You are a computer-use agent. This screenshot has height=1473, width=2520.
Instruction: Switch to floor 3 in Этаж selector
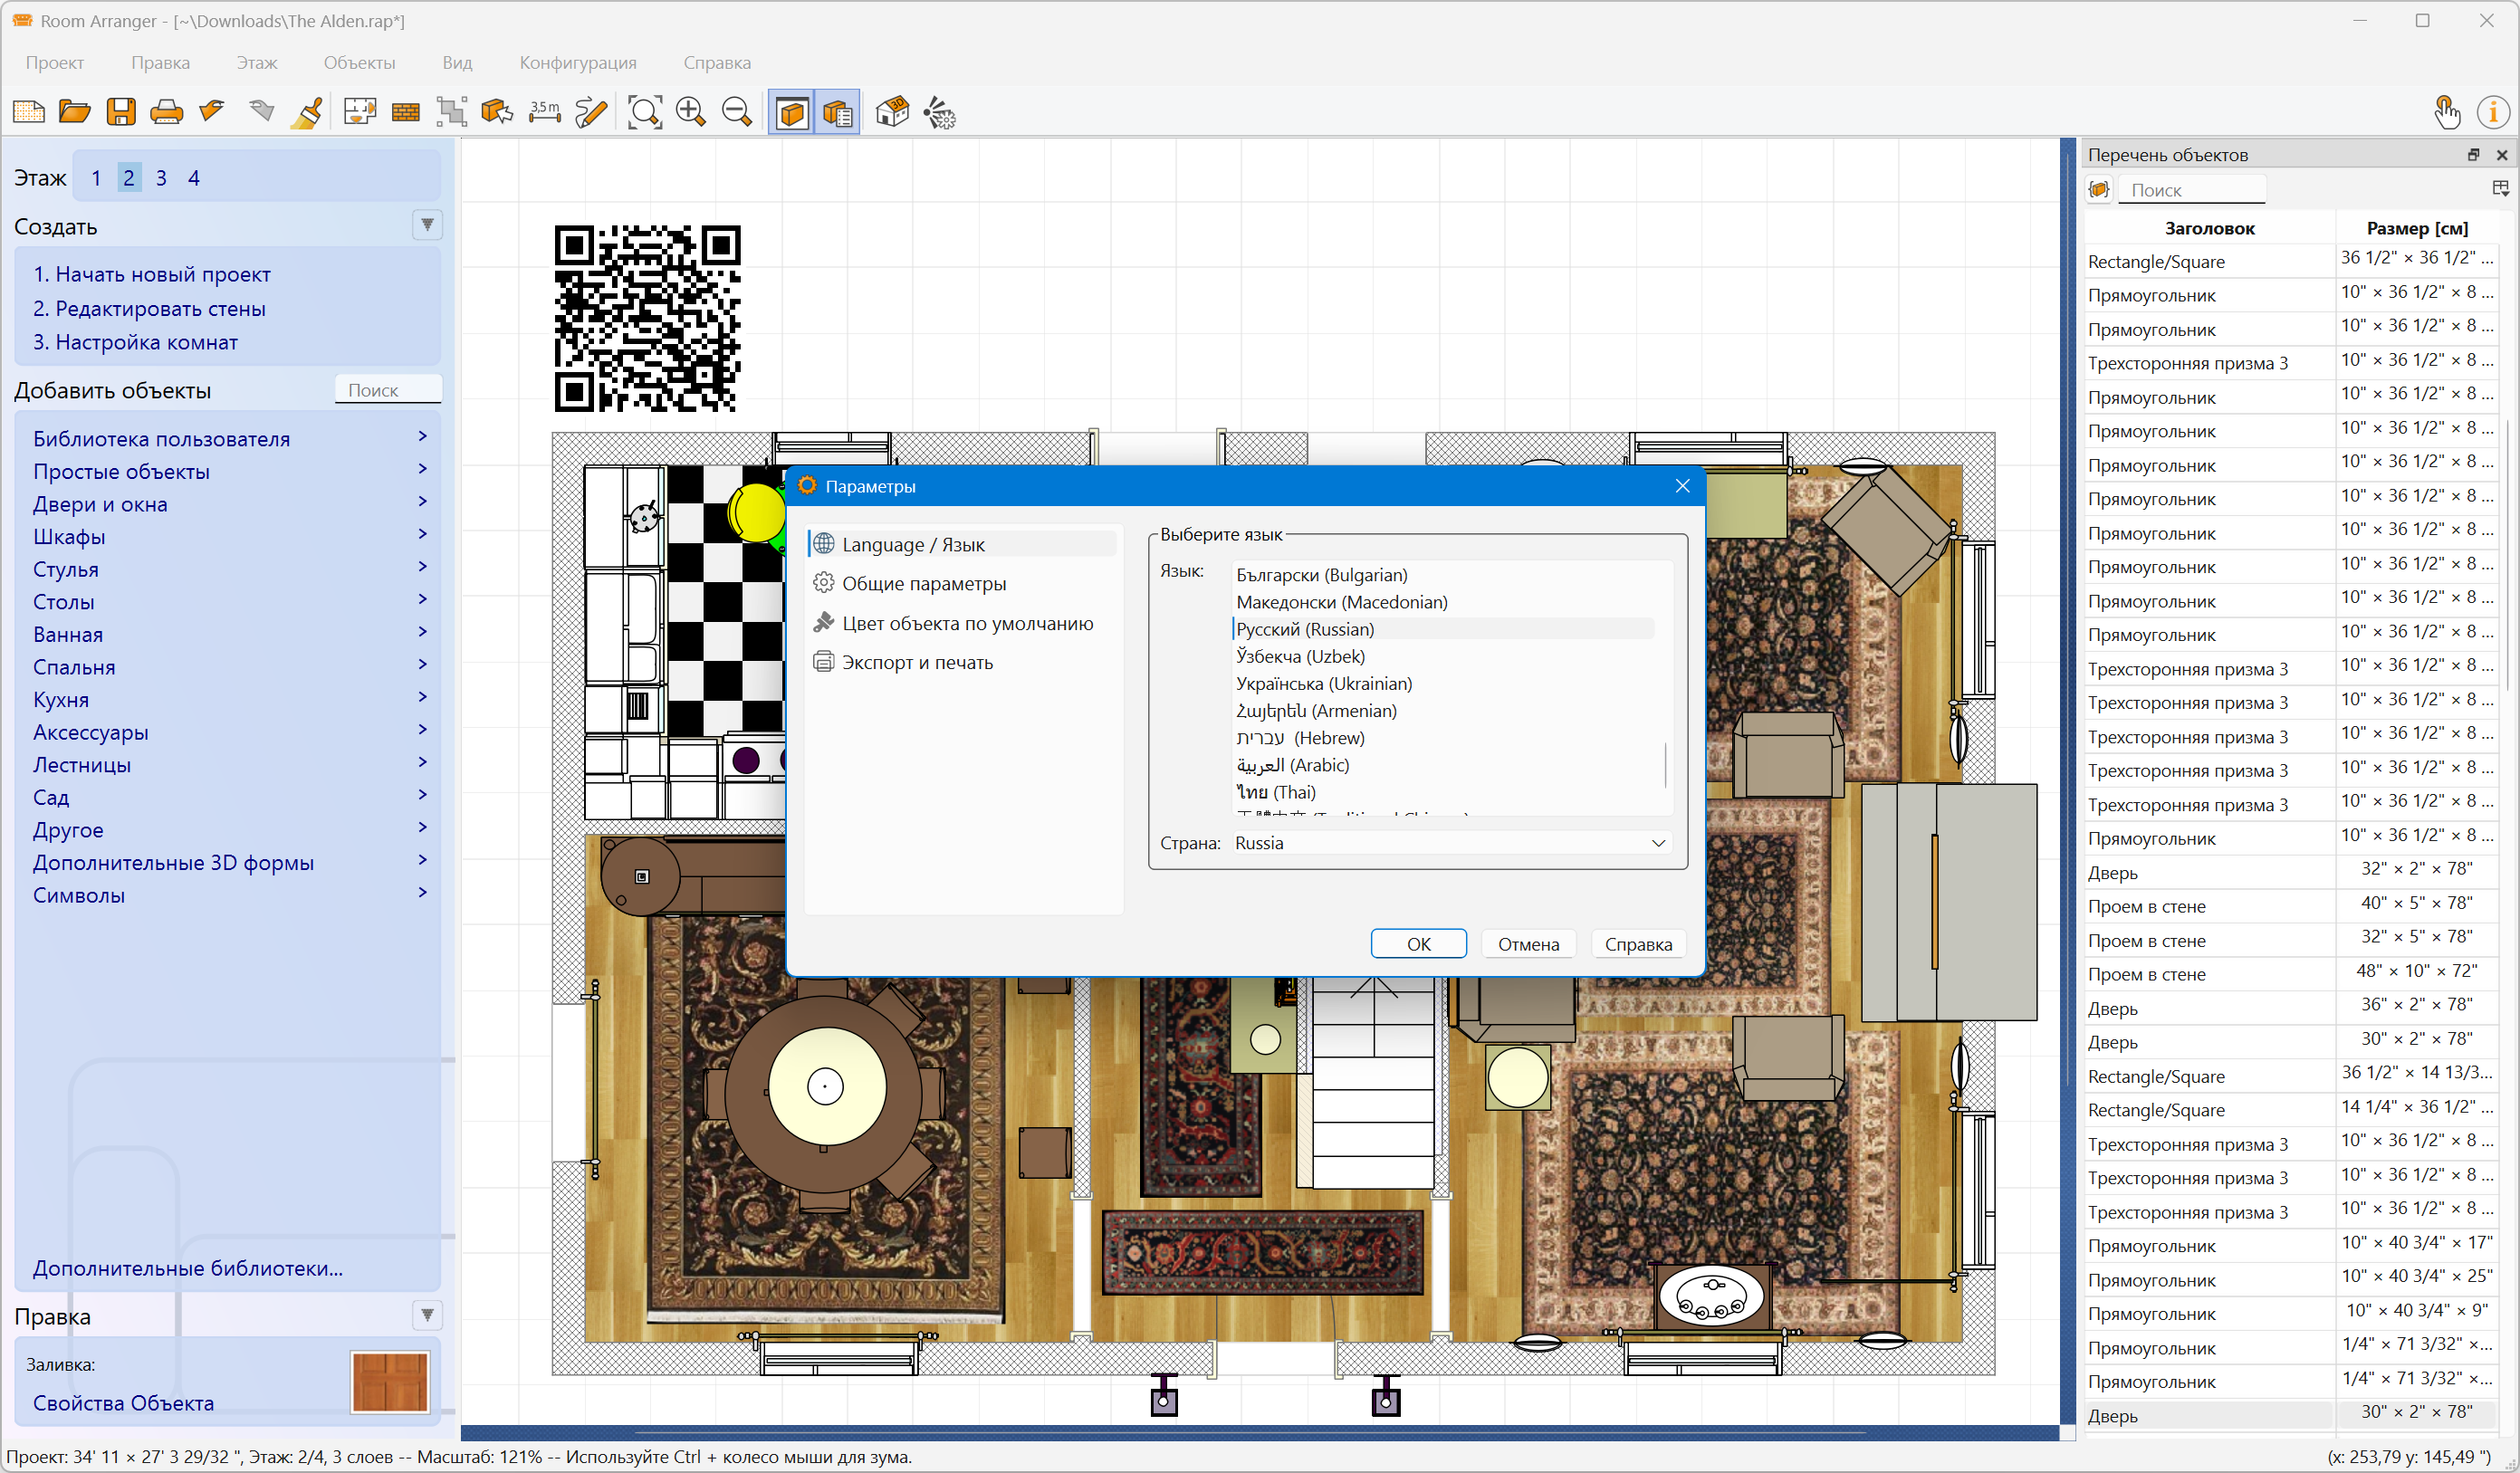161,178
